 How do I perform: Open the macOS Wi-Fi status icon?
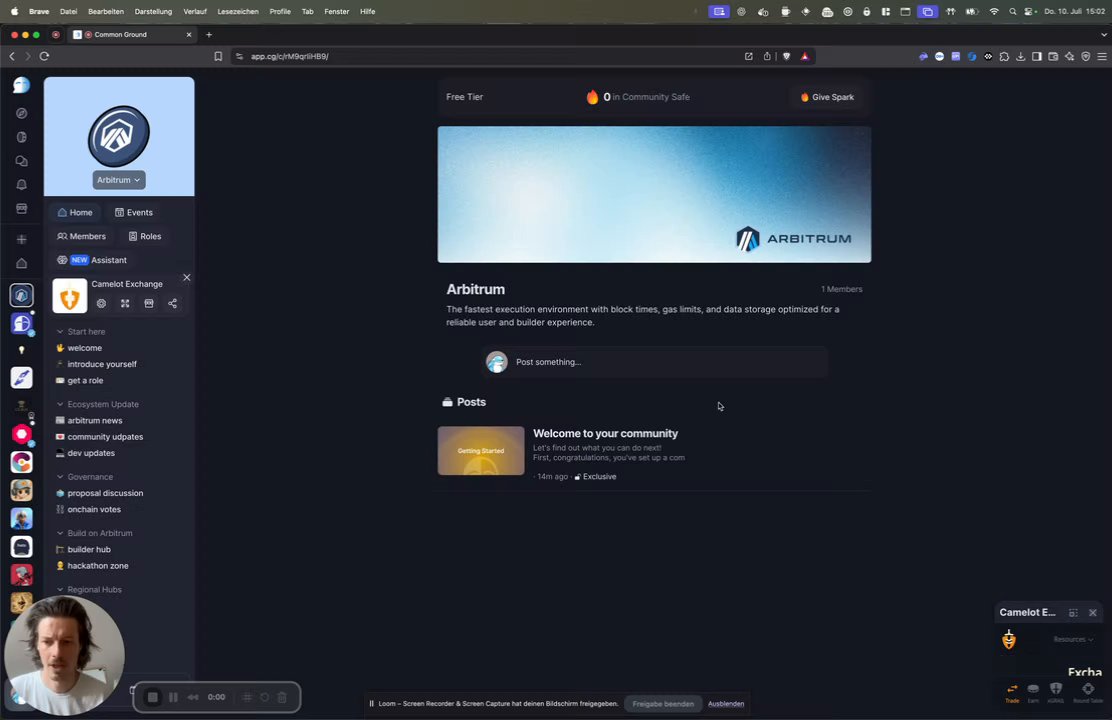(x=994, y=11)
